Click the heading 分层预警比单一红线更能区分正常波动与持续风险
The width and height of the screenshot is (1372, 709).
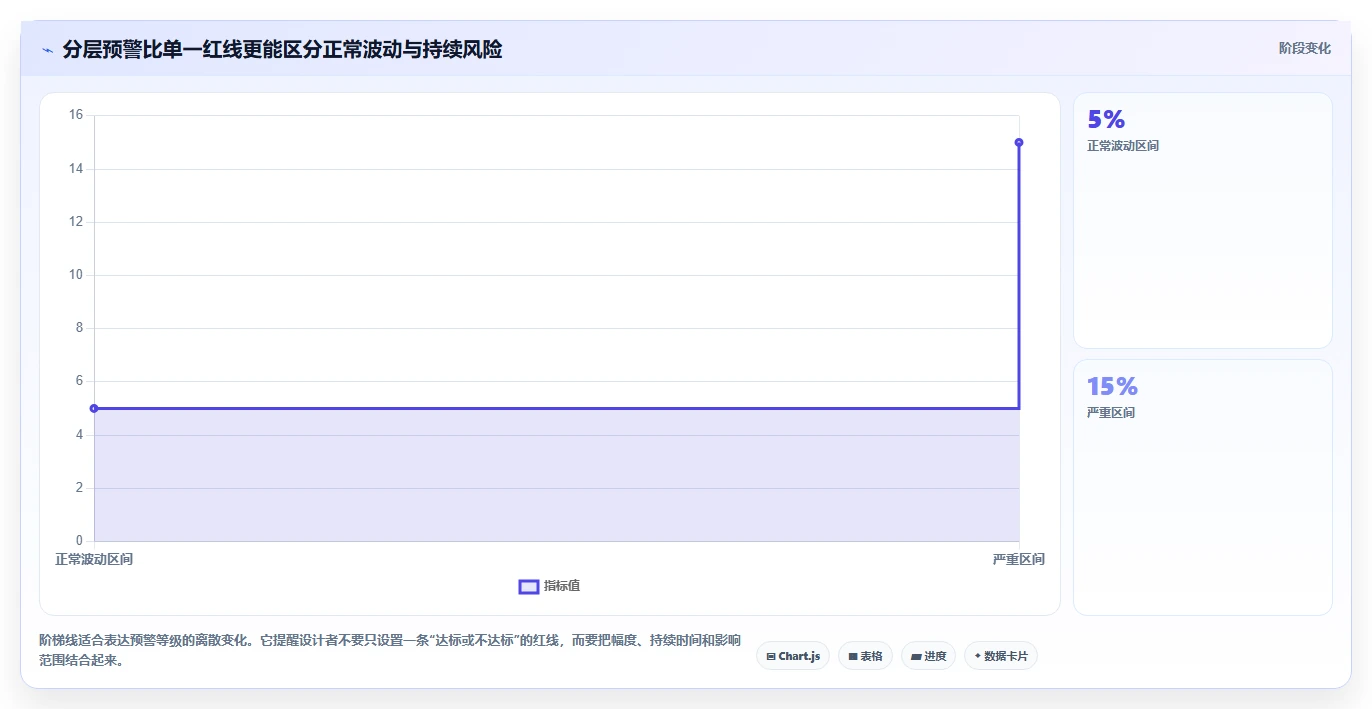[282, 49]
